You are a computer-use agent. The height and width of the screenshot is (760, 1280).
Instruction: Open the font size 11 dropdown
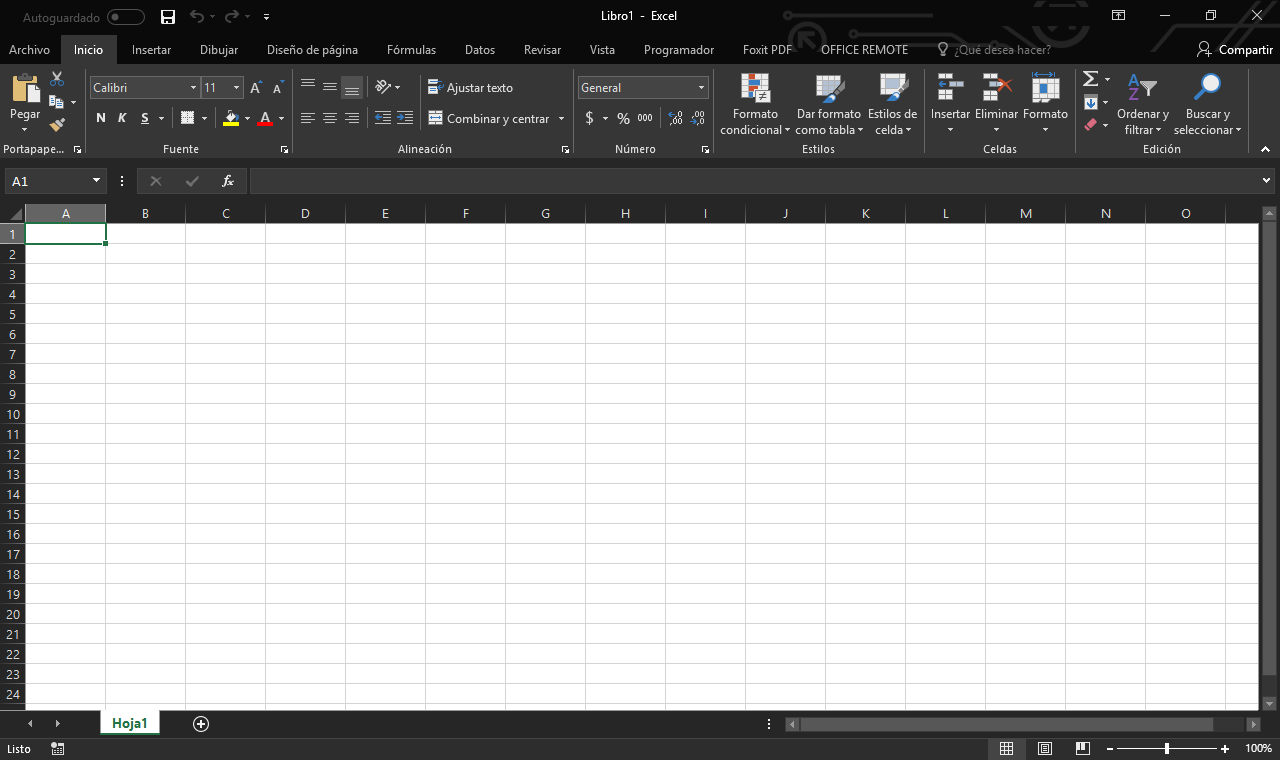[x=236, y=88]
